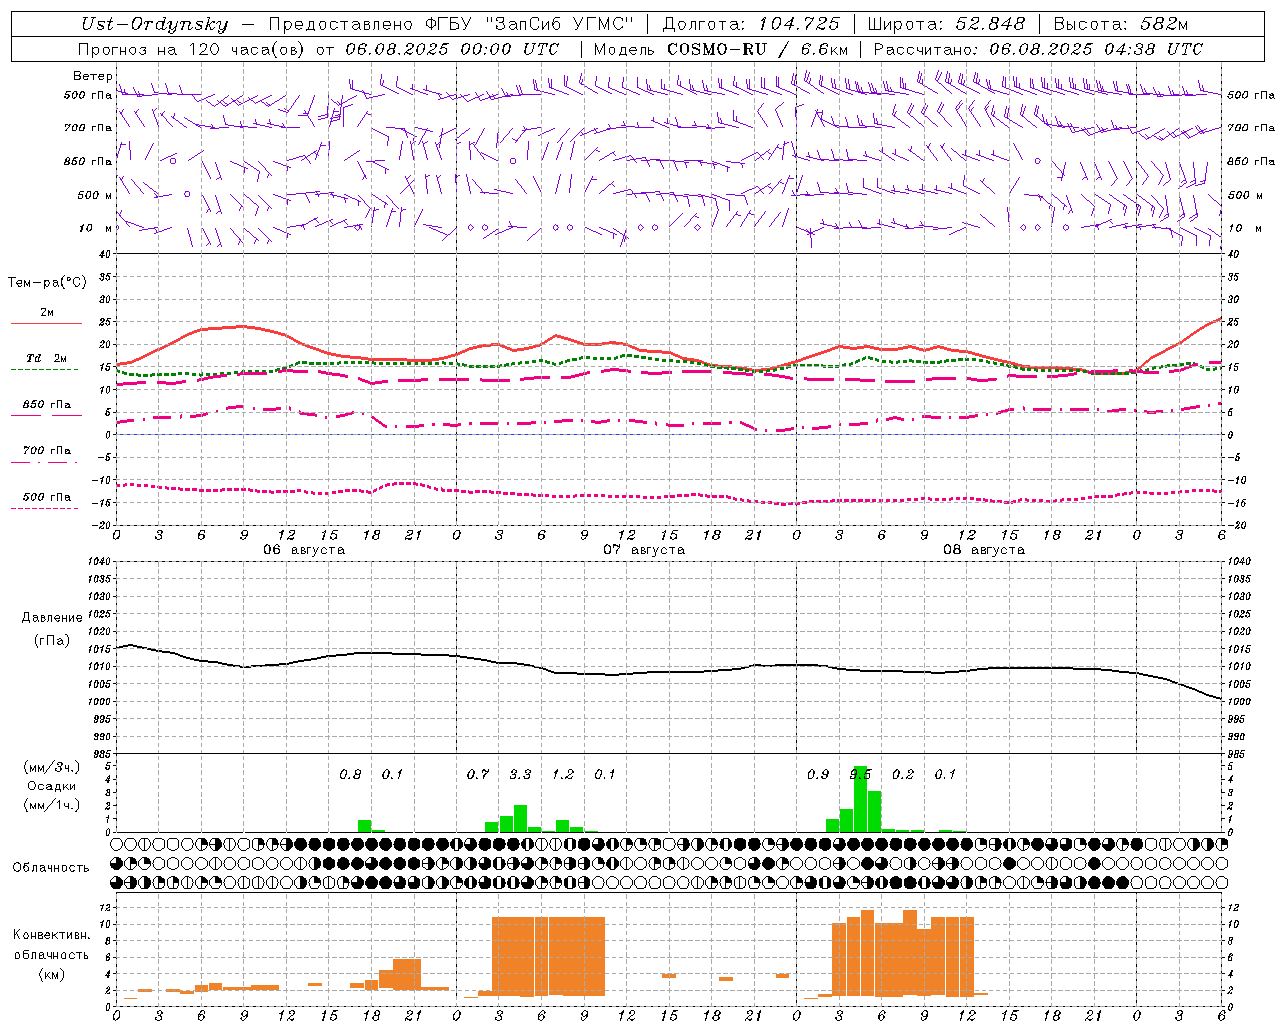The height and width of the screenshot is (1024, 1280).
Task: Click the Давление panel label
Action: pyautogui.click(x=52, y=618)
